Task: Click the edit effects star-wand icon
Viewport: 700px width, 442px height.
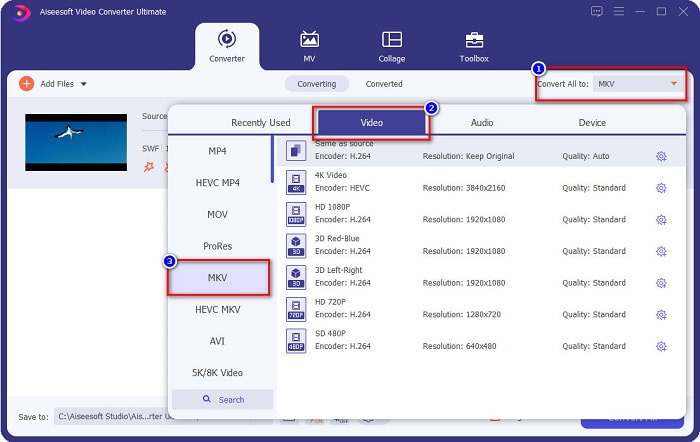Action: point(149,167)
